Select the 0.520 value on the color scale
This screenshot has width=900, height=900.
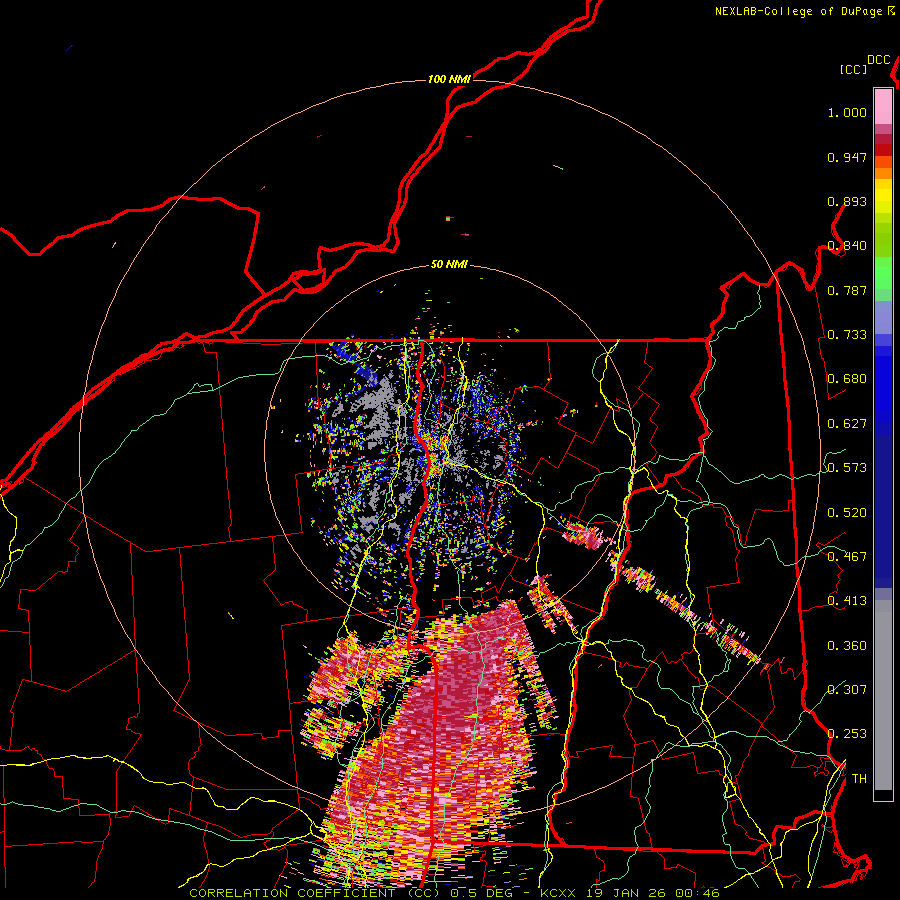tap(847, 513)
